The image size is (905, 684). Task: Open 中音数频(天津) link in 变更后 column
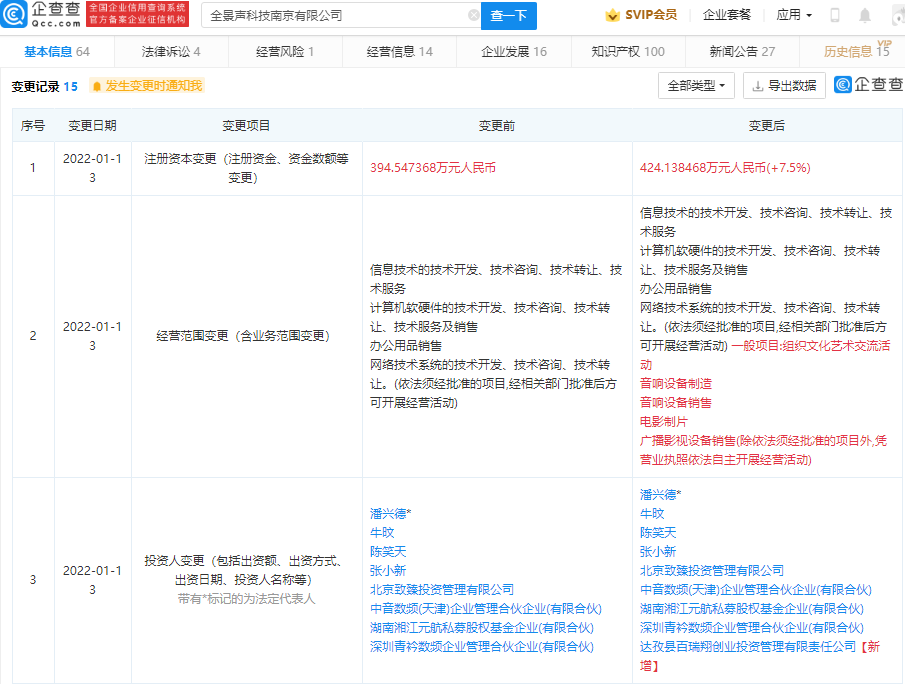click(x=756, y=590)
